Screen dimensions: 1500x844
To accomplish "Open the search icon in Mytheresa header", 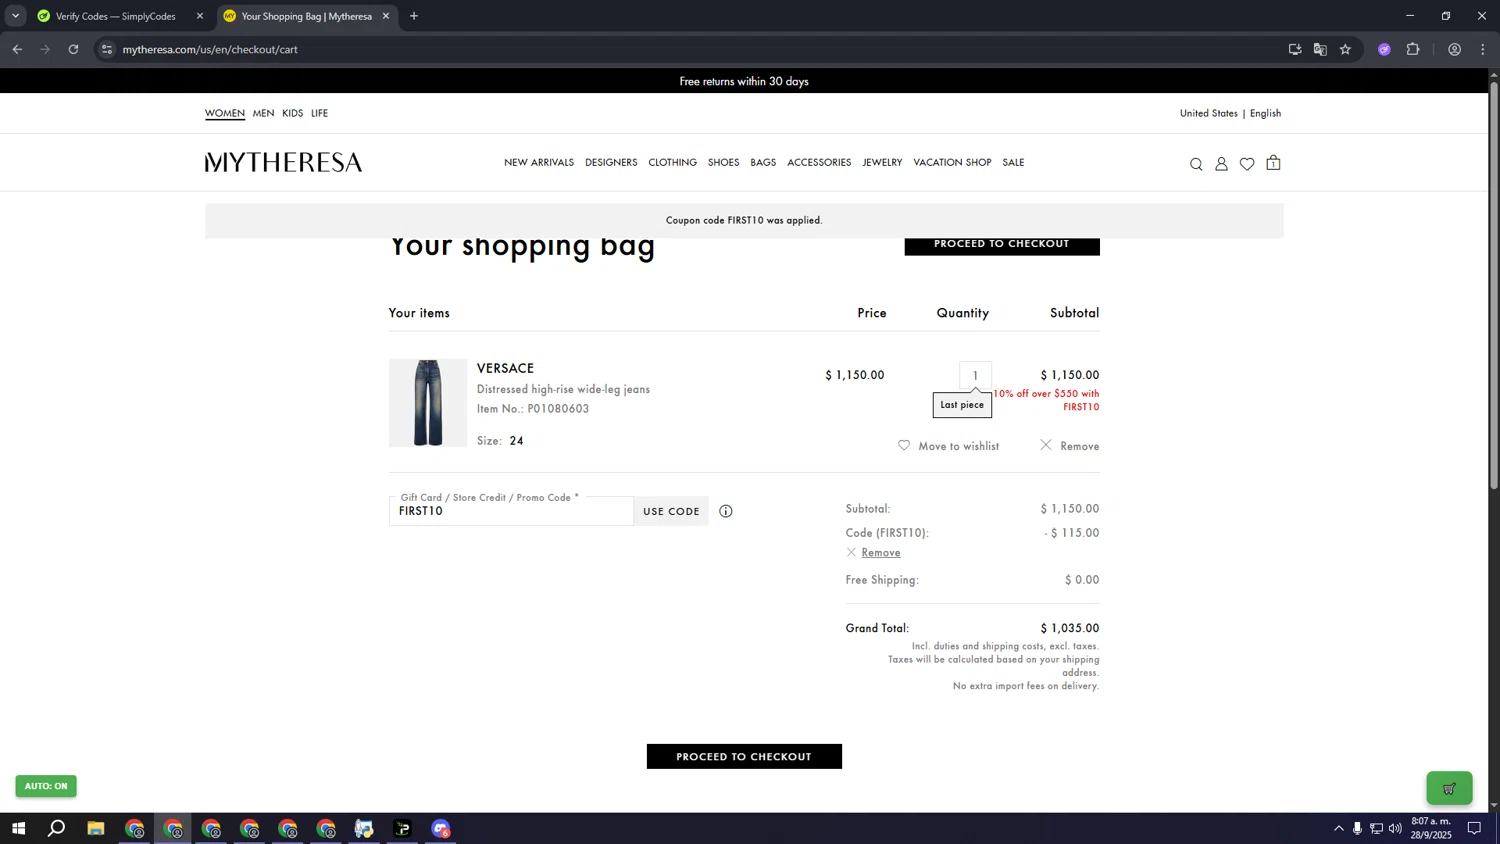I will pyautogui.click(x=1196, y=164).
